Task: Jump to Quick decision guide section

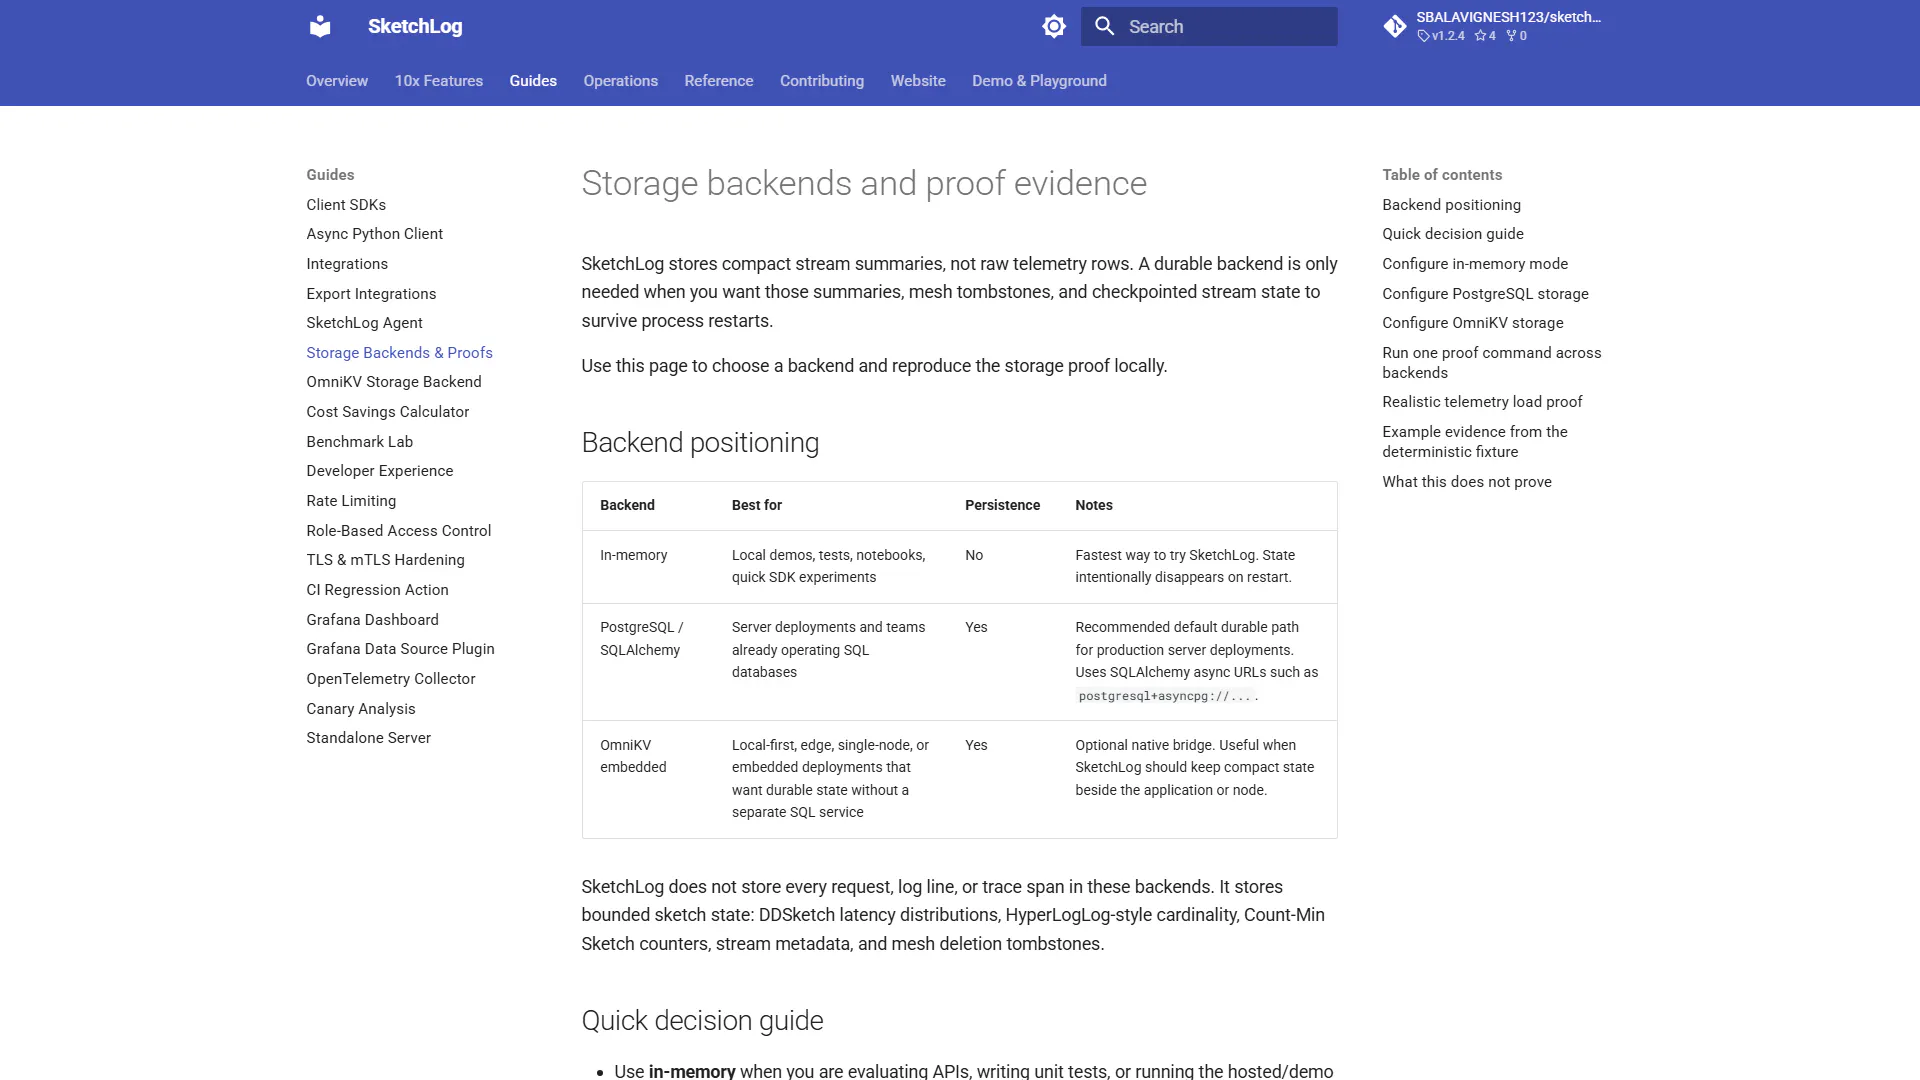Action: [1453, 234]
